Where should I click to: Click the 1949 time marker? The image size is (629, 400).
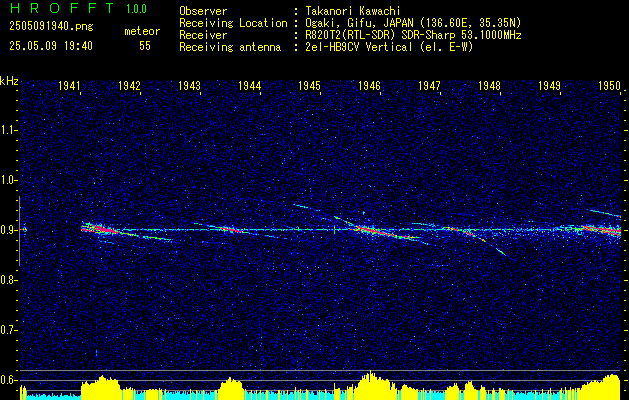[x=550, y=85]
